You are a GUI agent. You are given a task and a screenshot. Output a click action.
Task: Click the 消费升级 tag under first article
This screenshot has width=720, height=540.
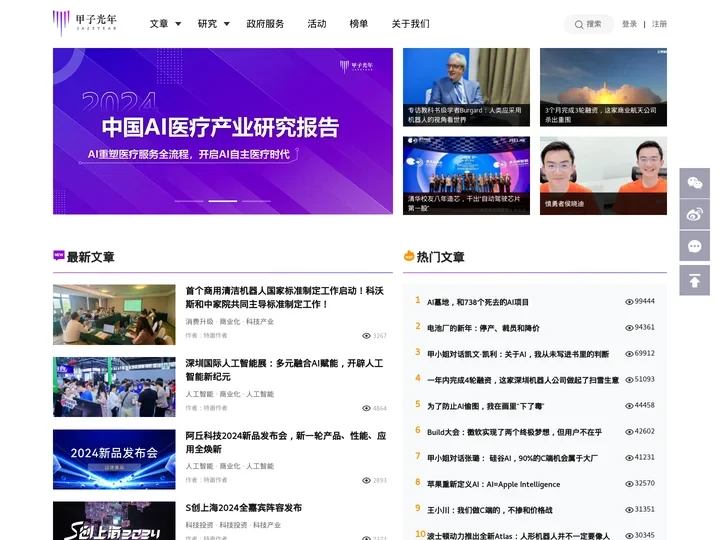click(x=199, y=321)
